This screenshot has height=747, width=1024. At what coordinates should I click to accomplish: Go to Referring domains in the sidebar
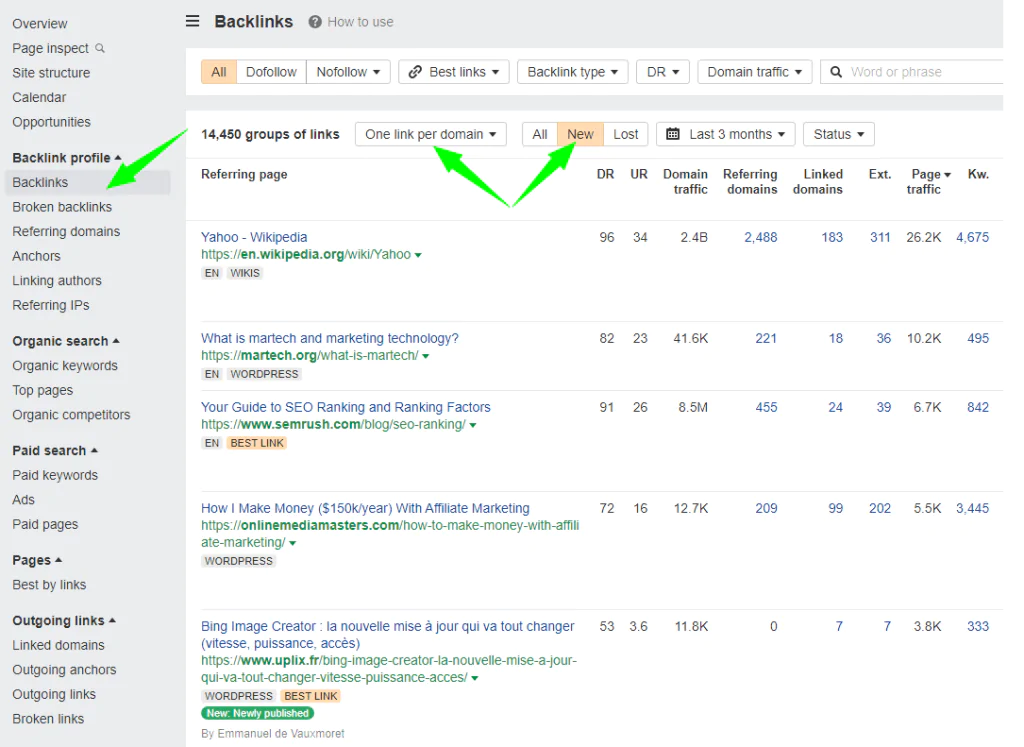66,232
